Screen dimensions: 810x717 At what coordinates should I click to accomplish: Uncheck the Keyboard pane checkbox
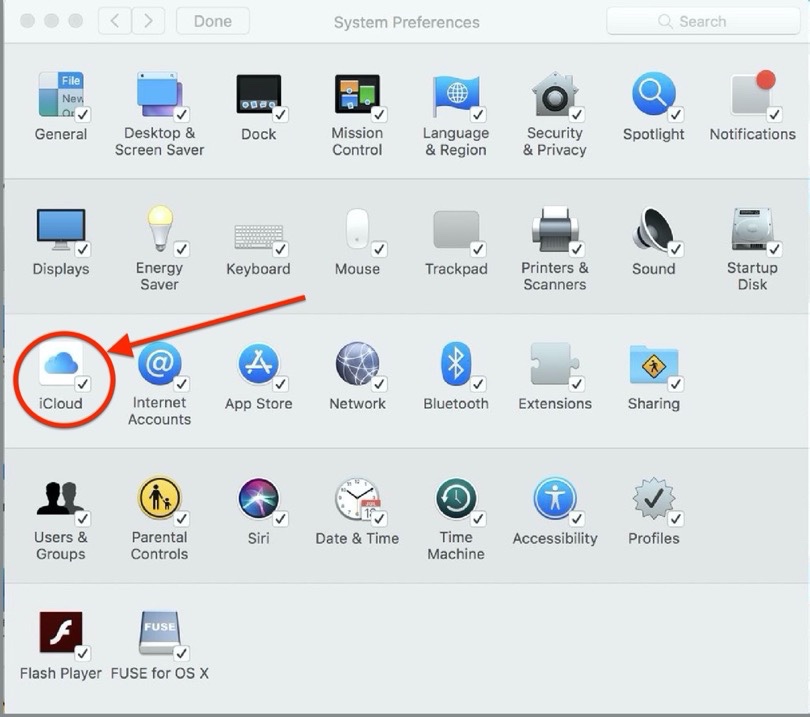tap(281, 249)
